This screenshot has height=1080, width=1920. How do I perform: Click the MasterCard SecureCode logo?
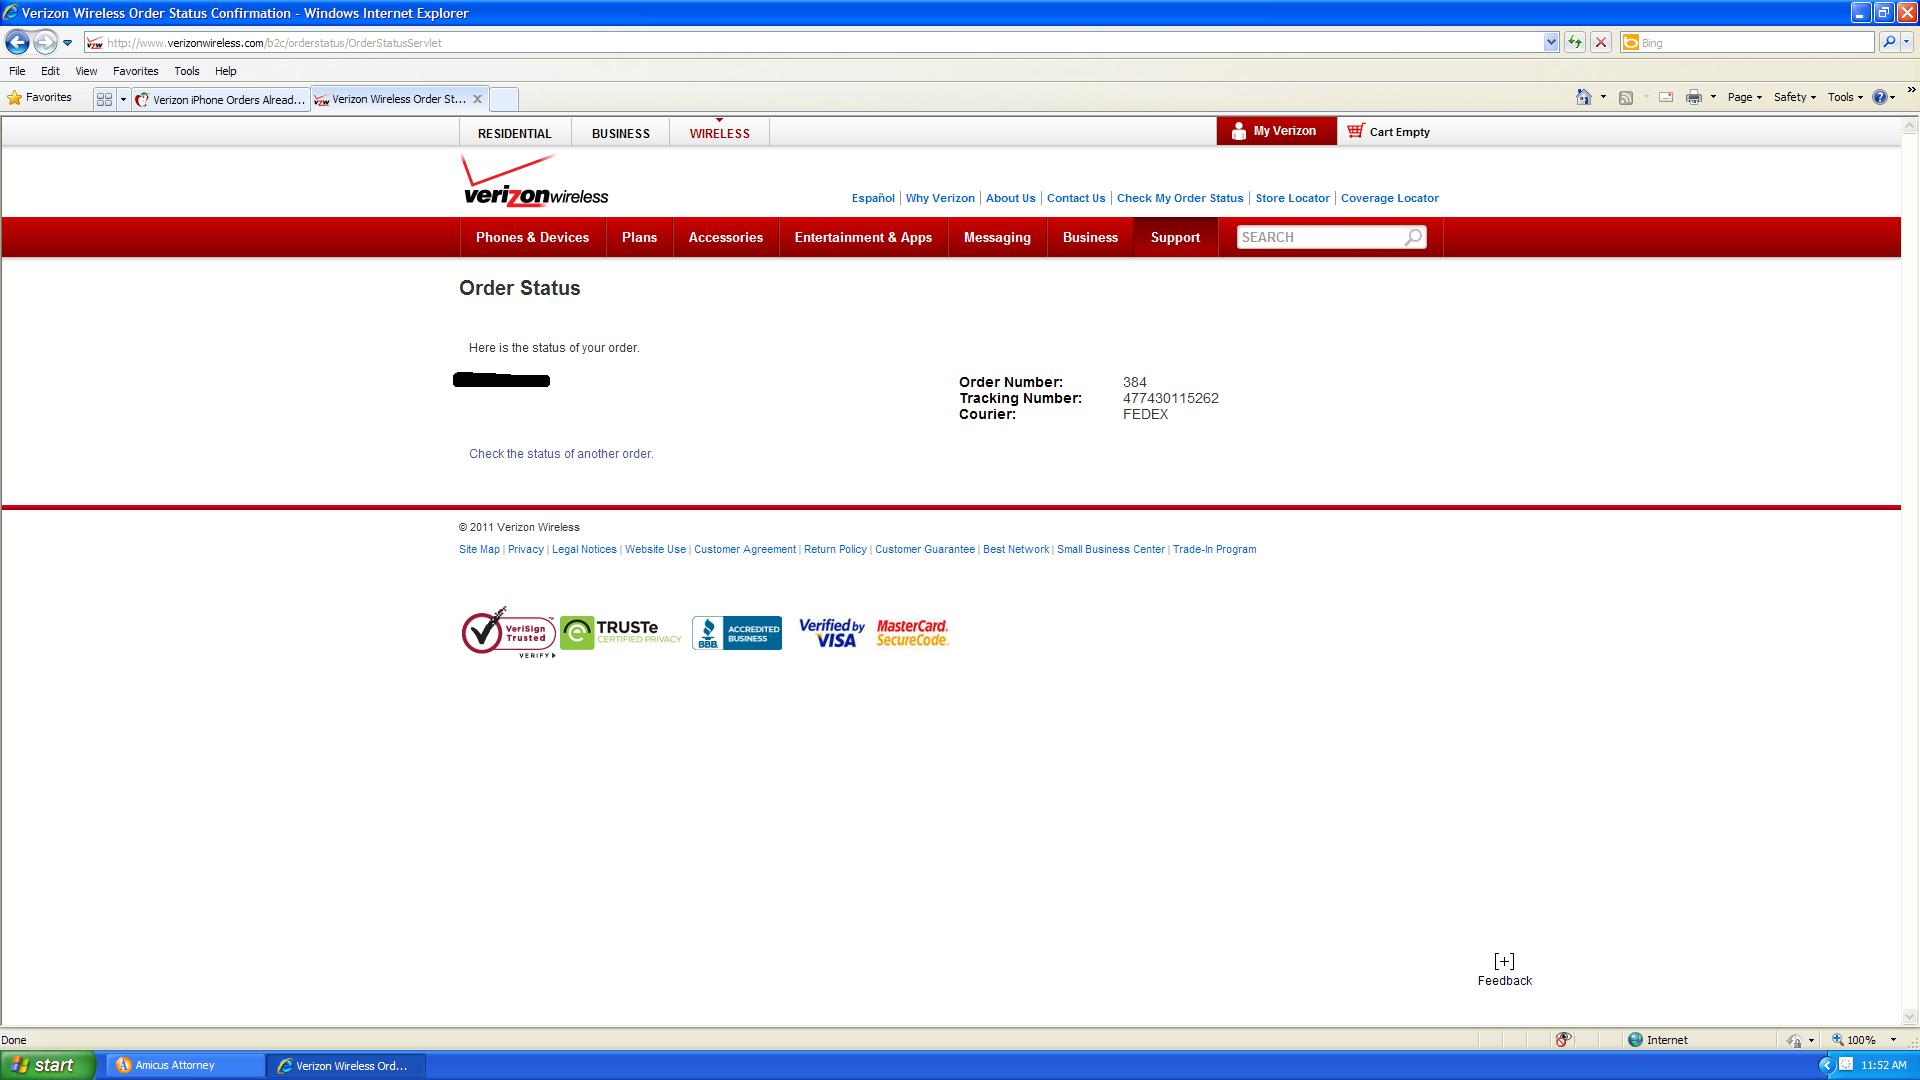[912, 633]
